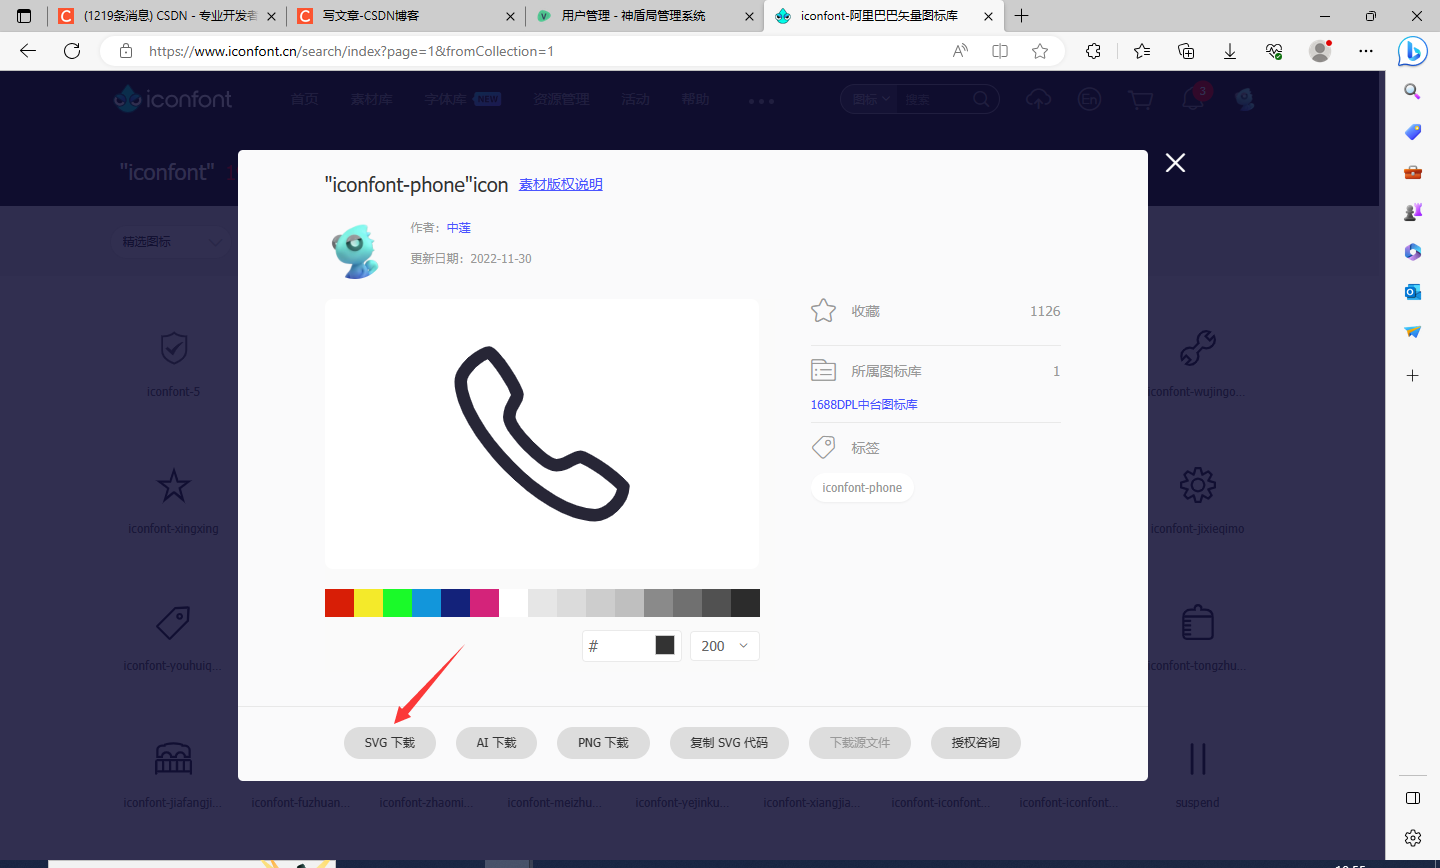
Task: Open the color picker square beside hex field
Action: click(x=665, y=645)
